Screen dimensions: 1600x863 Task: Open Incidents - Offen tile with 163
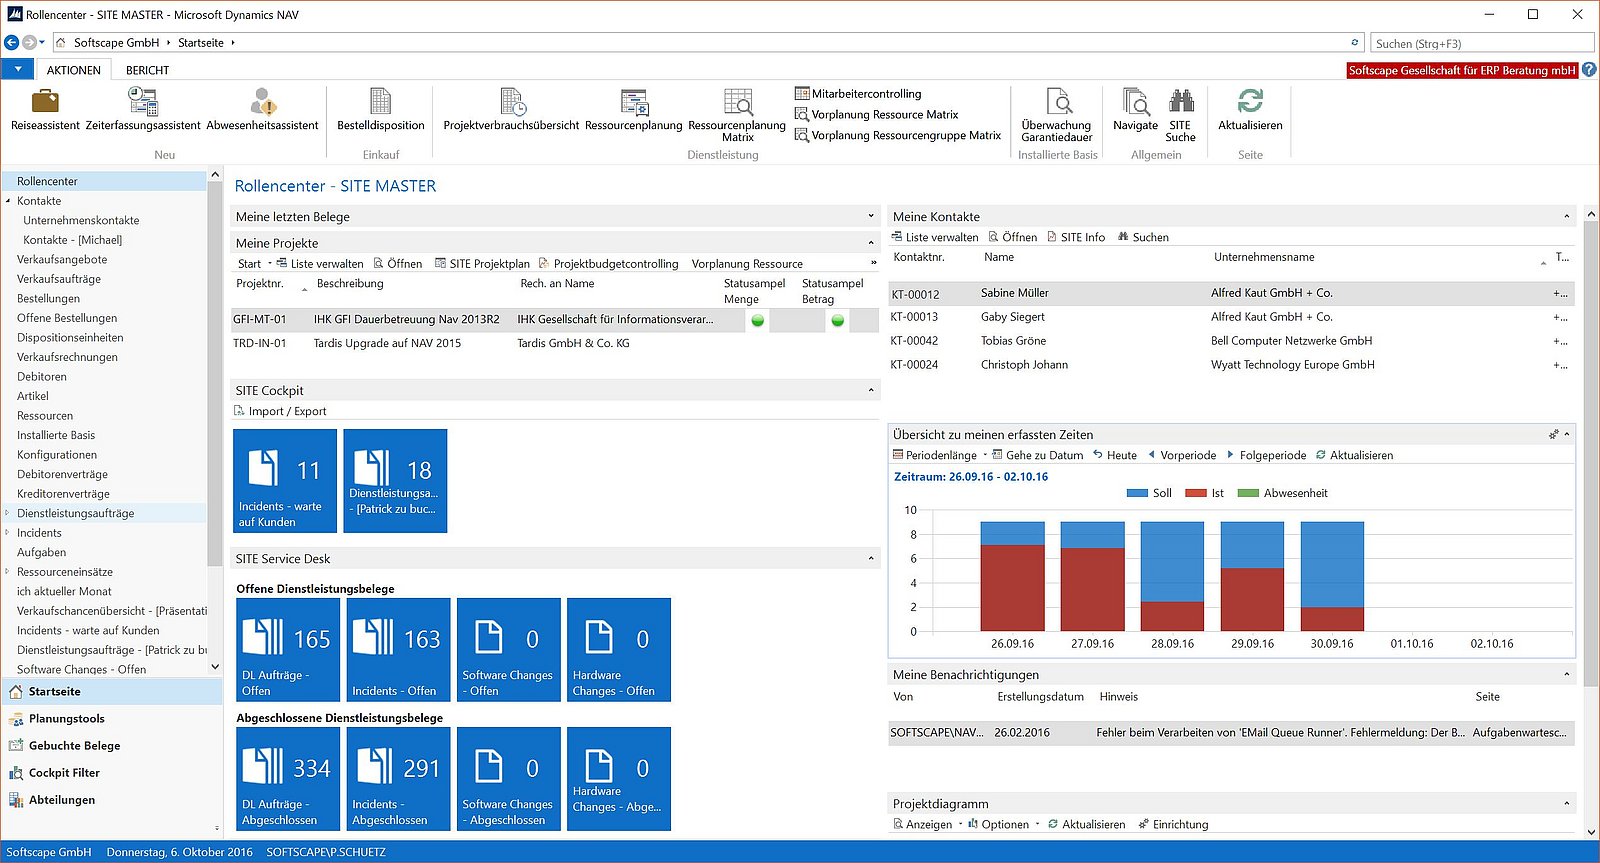tap(398, 650)
